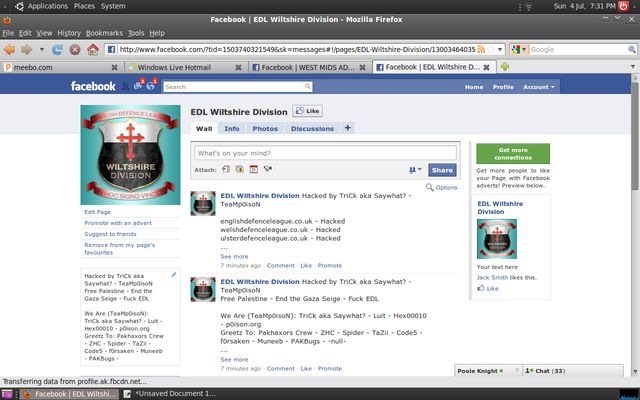The image size is (640, 400).
Task: Click the Firefox back arrow button
Action: click(10, 49)
